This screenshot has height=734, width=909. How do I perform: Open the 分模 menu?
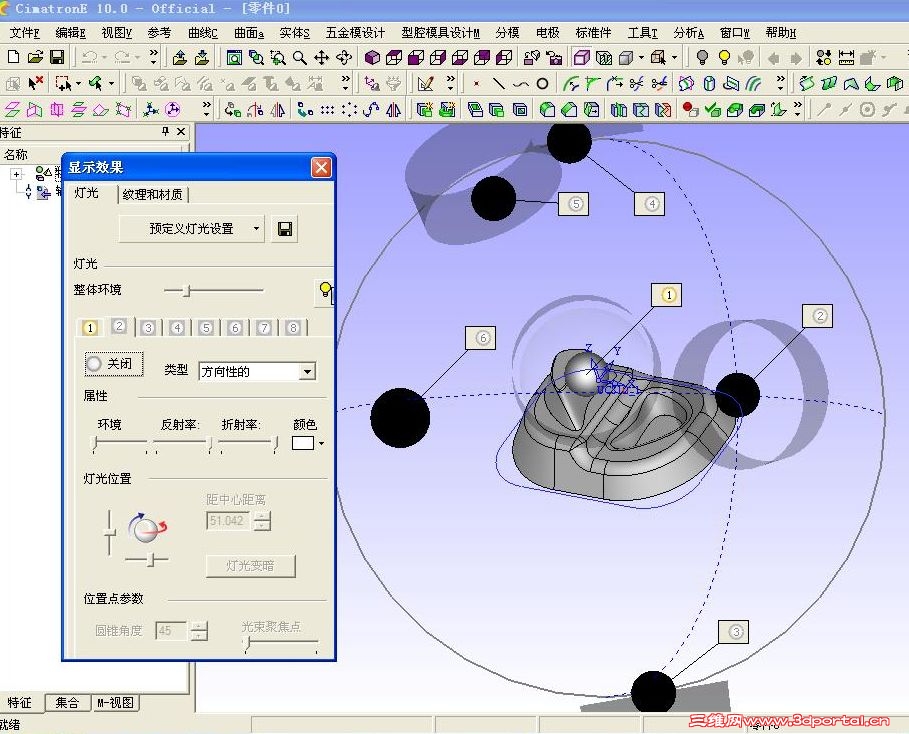coord(507,33)
